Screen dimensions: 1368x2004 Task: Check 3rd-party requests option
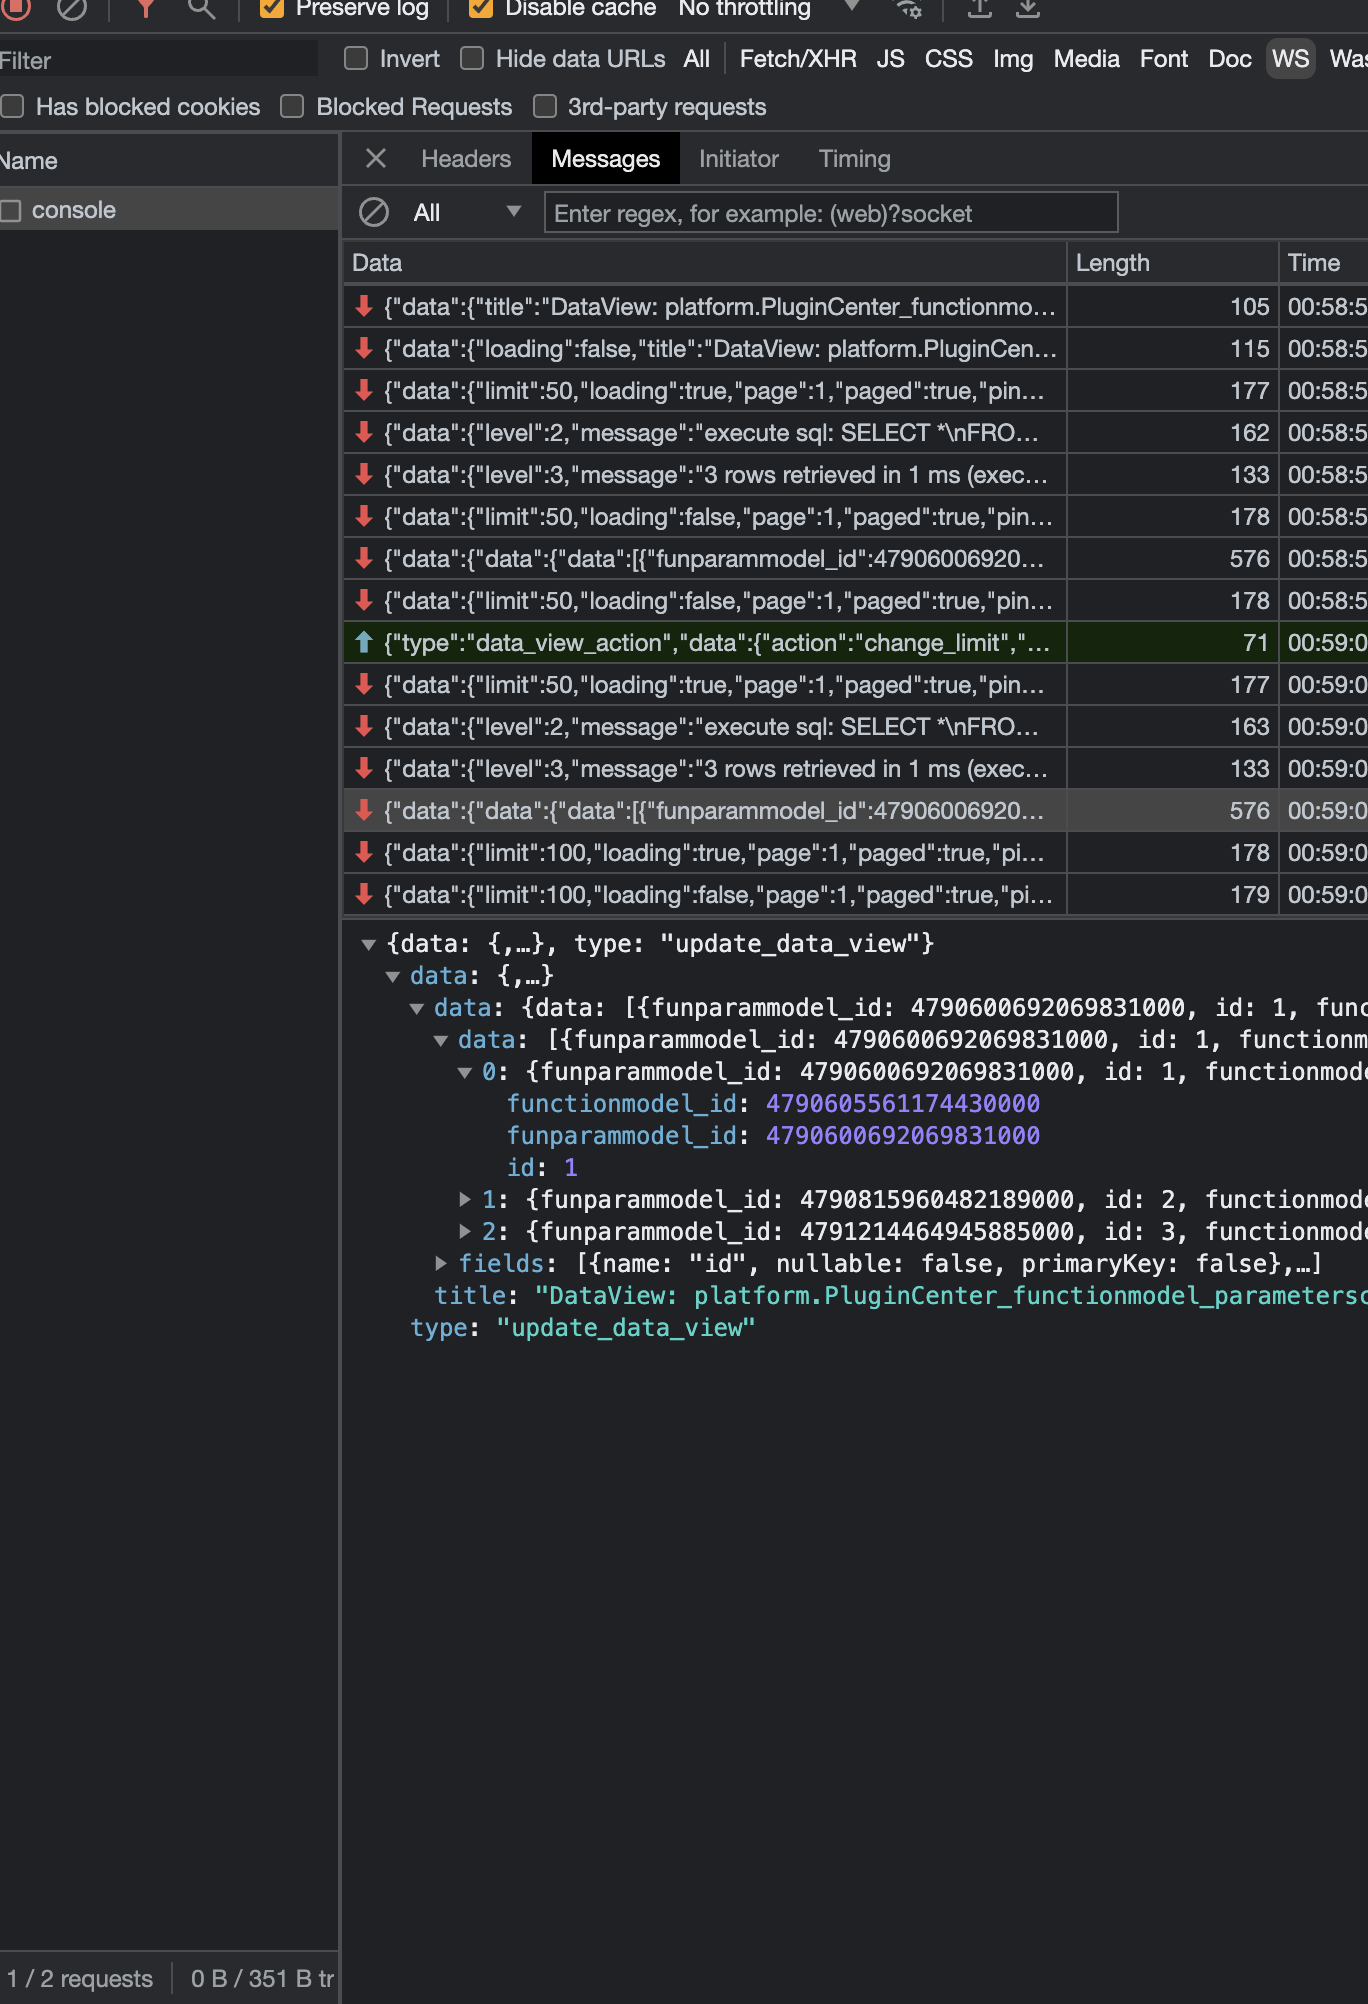point(545,106)
